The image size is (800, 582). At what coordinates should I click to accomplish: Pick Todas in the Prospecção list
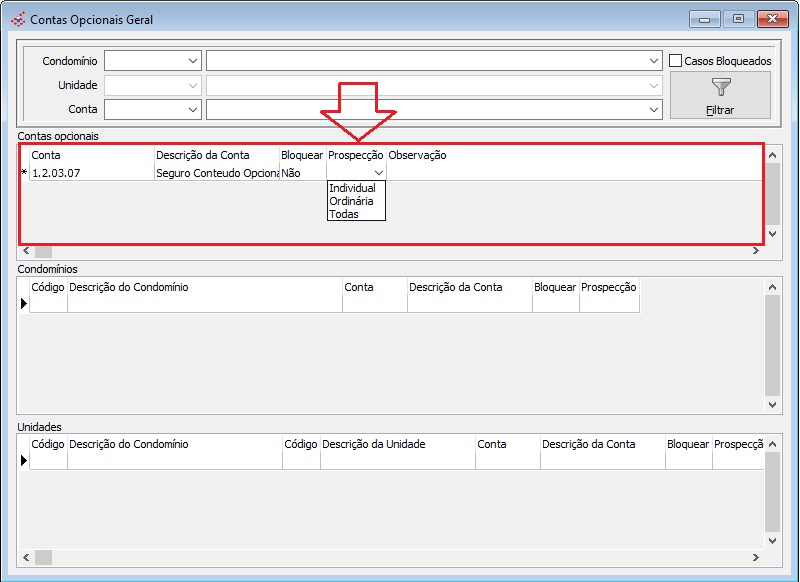(344, 214)
